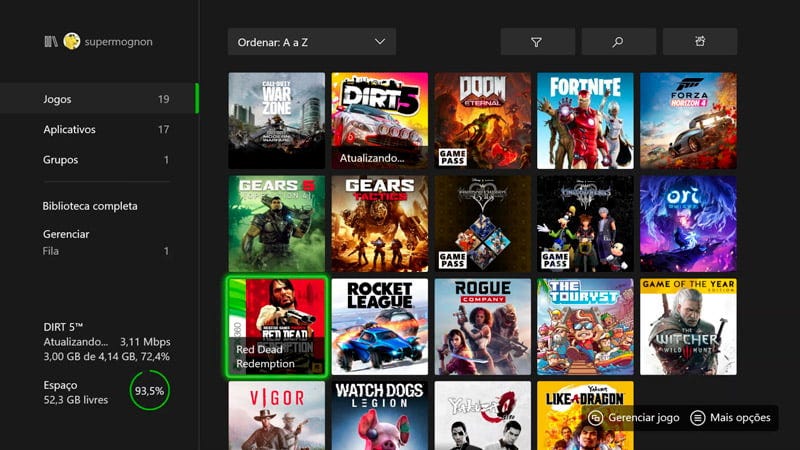Viewport: 800px width, 450px height.
Task: Select the Rogue Company tile
Action: 483,327
